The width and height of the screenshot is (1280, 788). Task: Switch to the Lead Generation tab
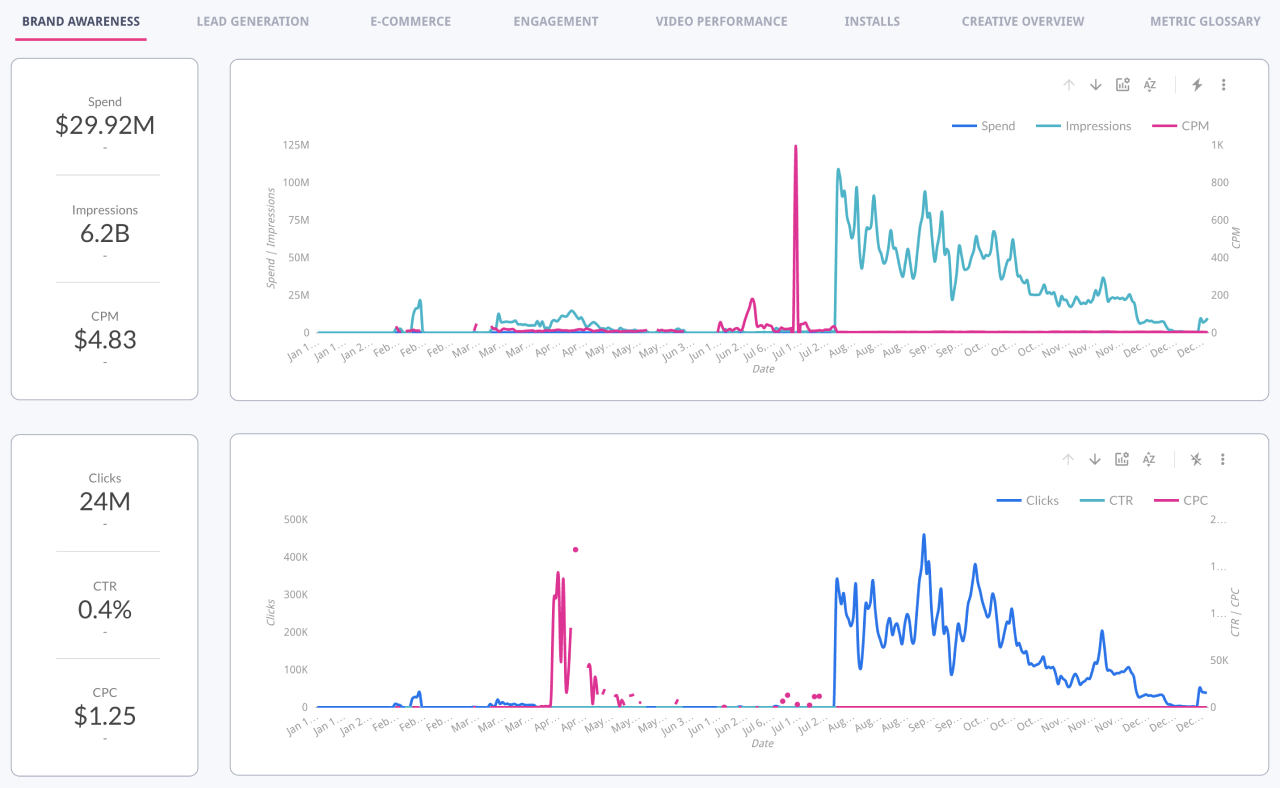[x=252, y=21]
